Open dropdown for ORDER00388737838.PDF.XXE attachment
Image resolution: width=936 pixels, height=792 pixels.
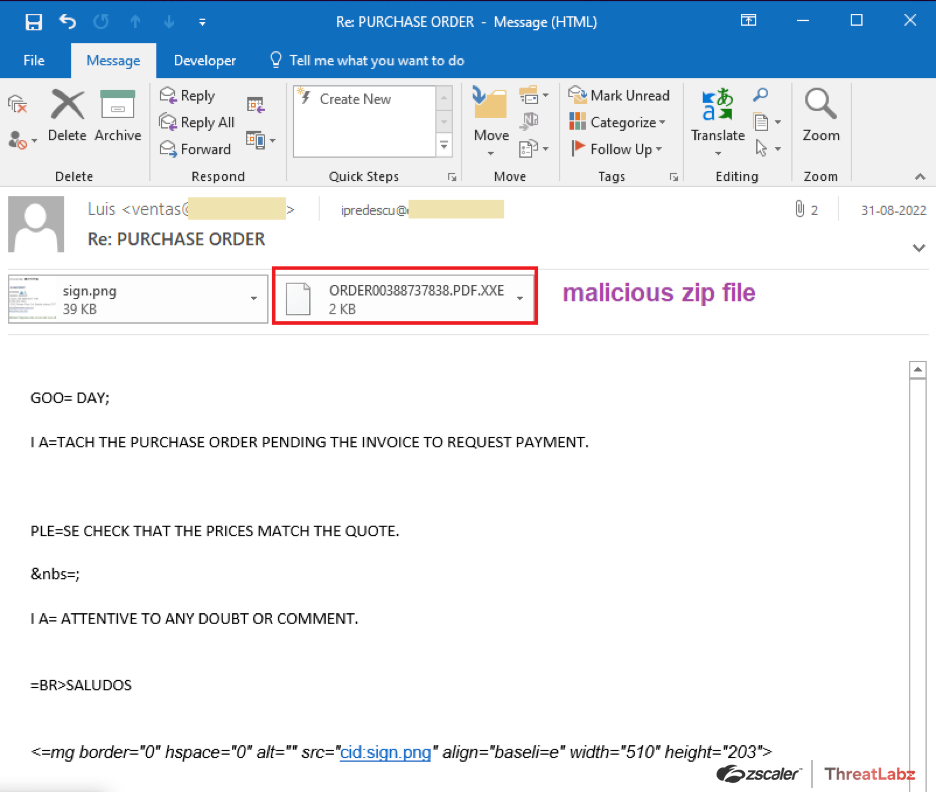(520, 298)
